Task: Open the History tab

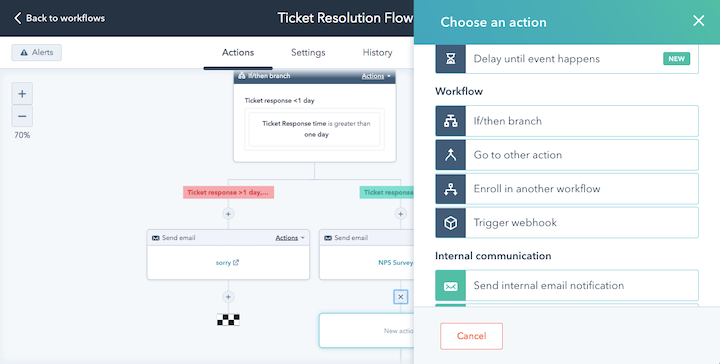Action: [377, 52]
